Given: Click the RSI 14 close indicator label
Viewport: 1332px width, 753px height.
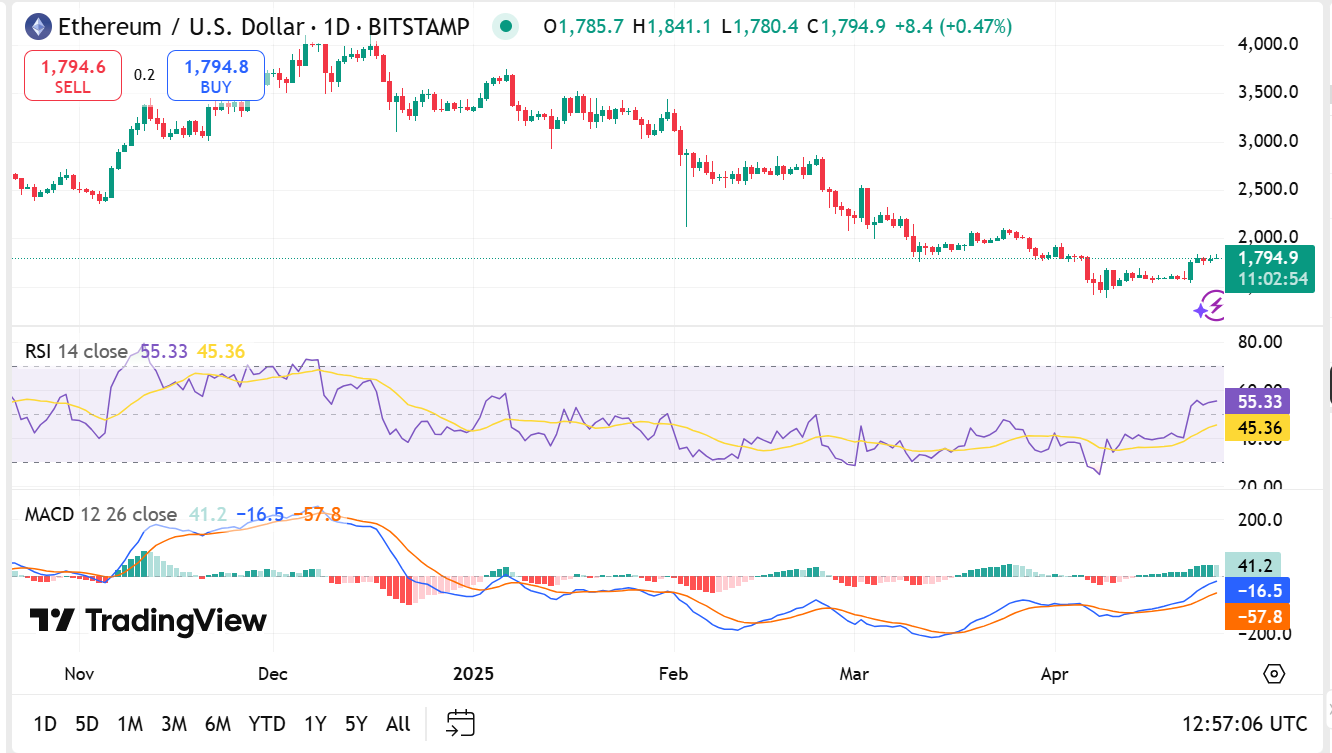Looking at the screenshot, I should tap(76, 351).
